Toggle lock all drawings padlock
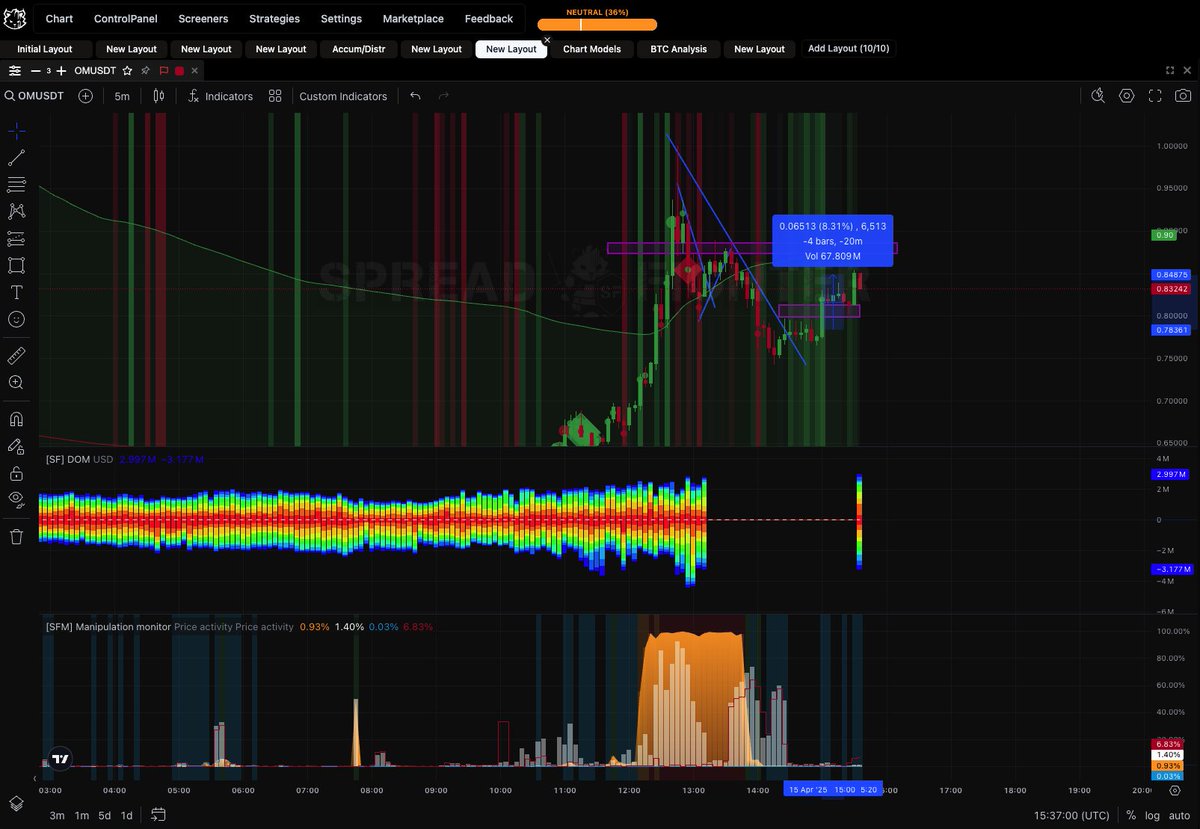 (x=16, y=473)
